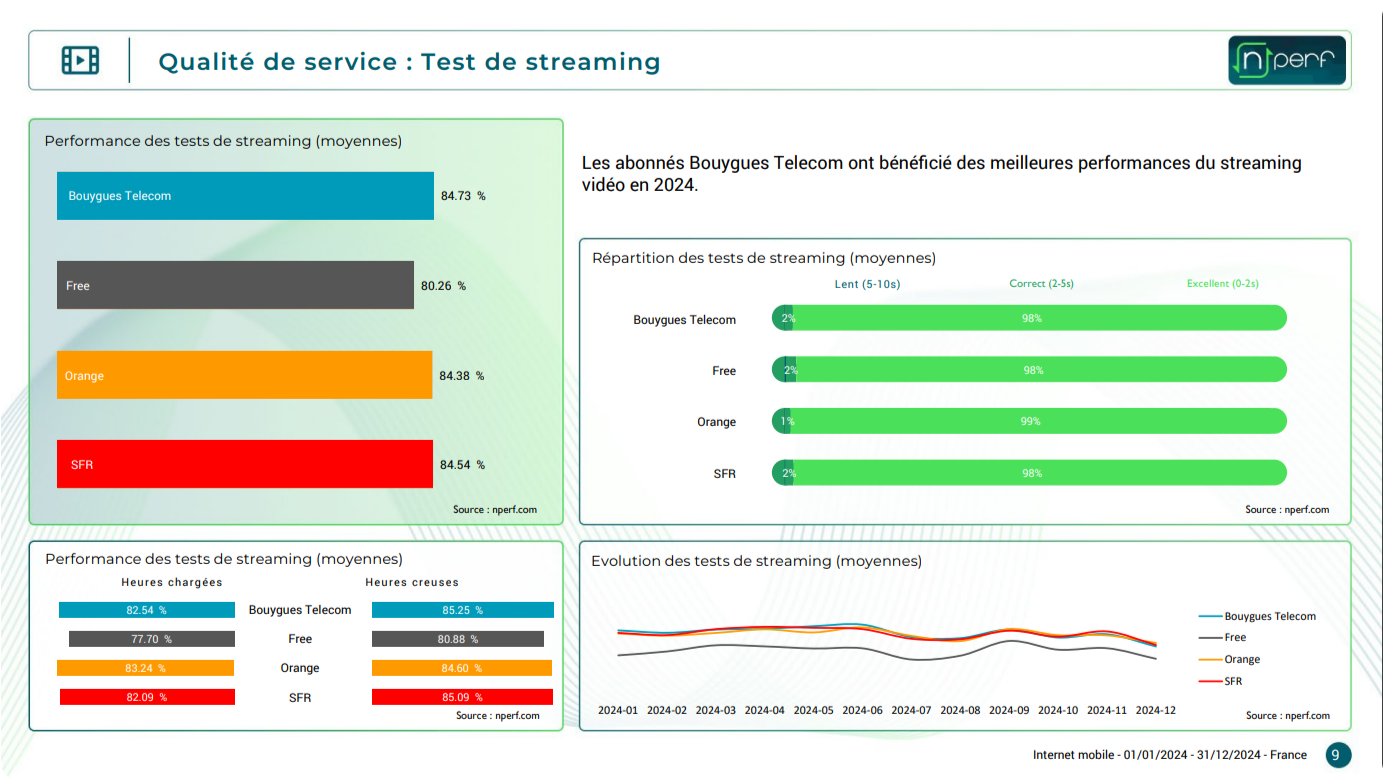Screen dimensions: 1383x779
Task: Click the Excellent (0-2s) legend label
Action: tap(1222, 284)
